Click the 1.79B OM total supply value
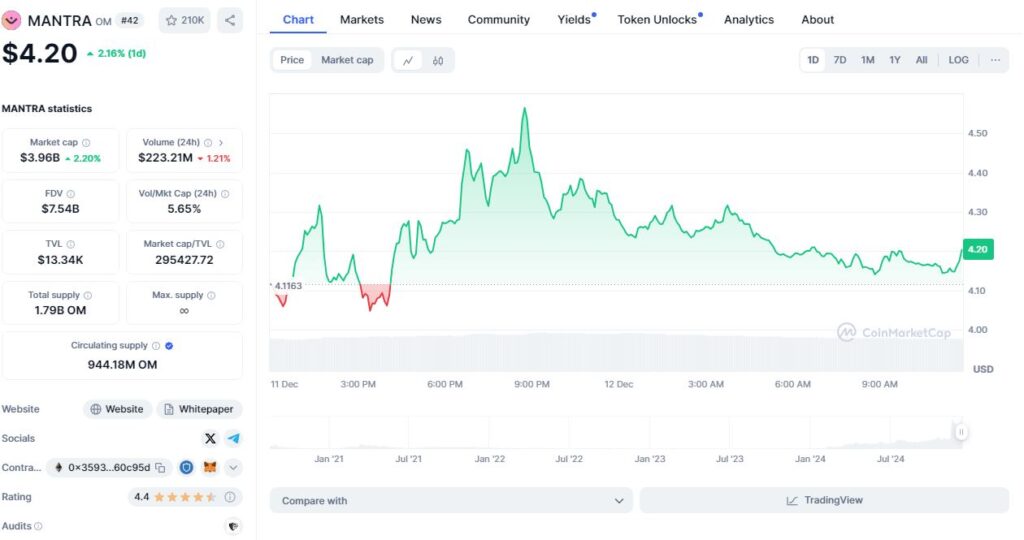 pos(60,311)
